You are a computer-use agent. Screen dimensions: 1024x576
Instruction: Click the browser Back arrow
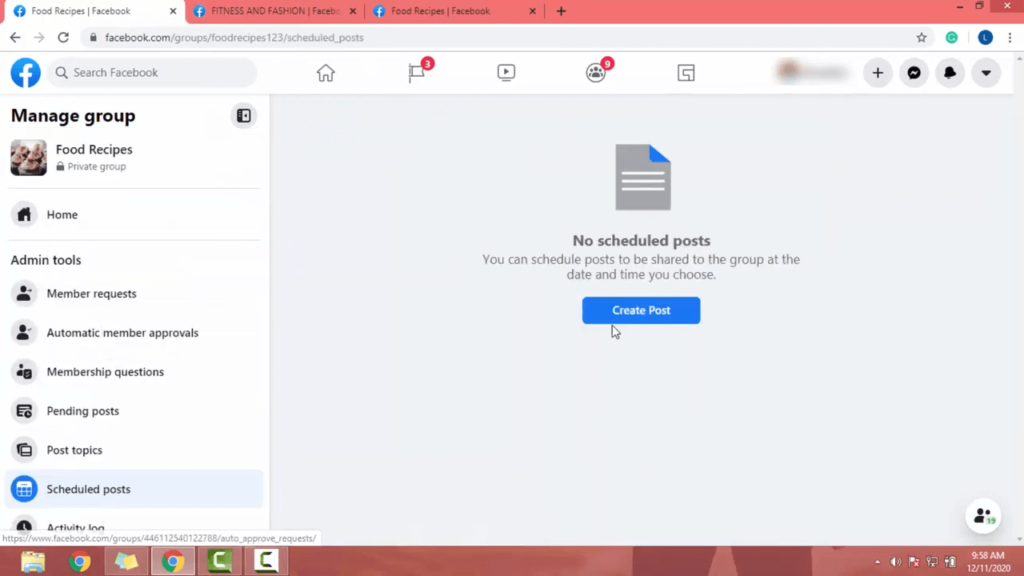(15, 38)
